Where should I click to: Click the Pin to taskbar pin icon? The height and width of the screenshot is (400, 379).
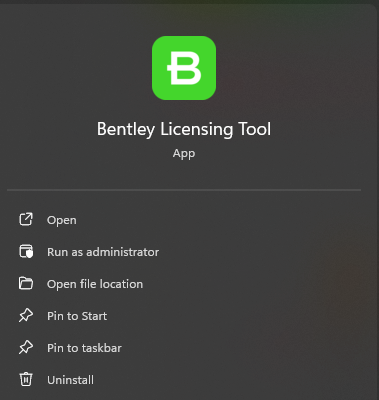pos(26,348)
